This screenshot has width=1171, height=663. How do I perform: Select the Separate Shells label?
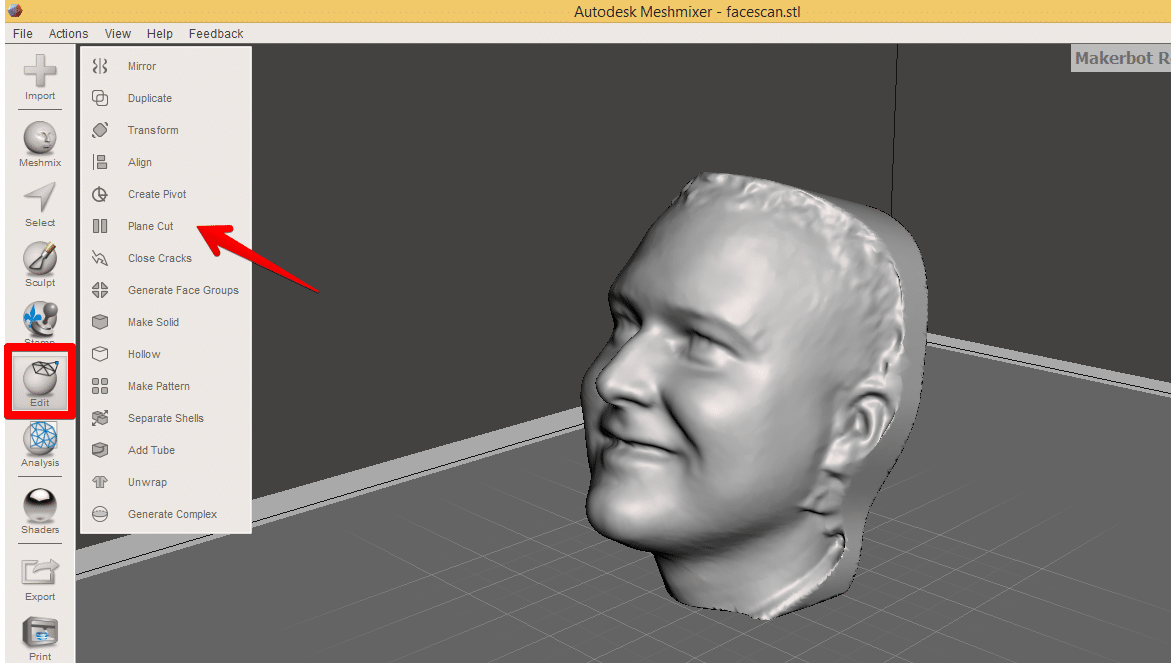[166, 418]
